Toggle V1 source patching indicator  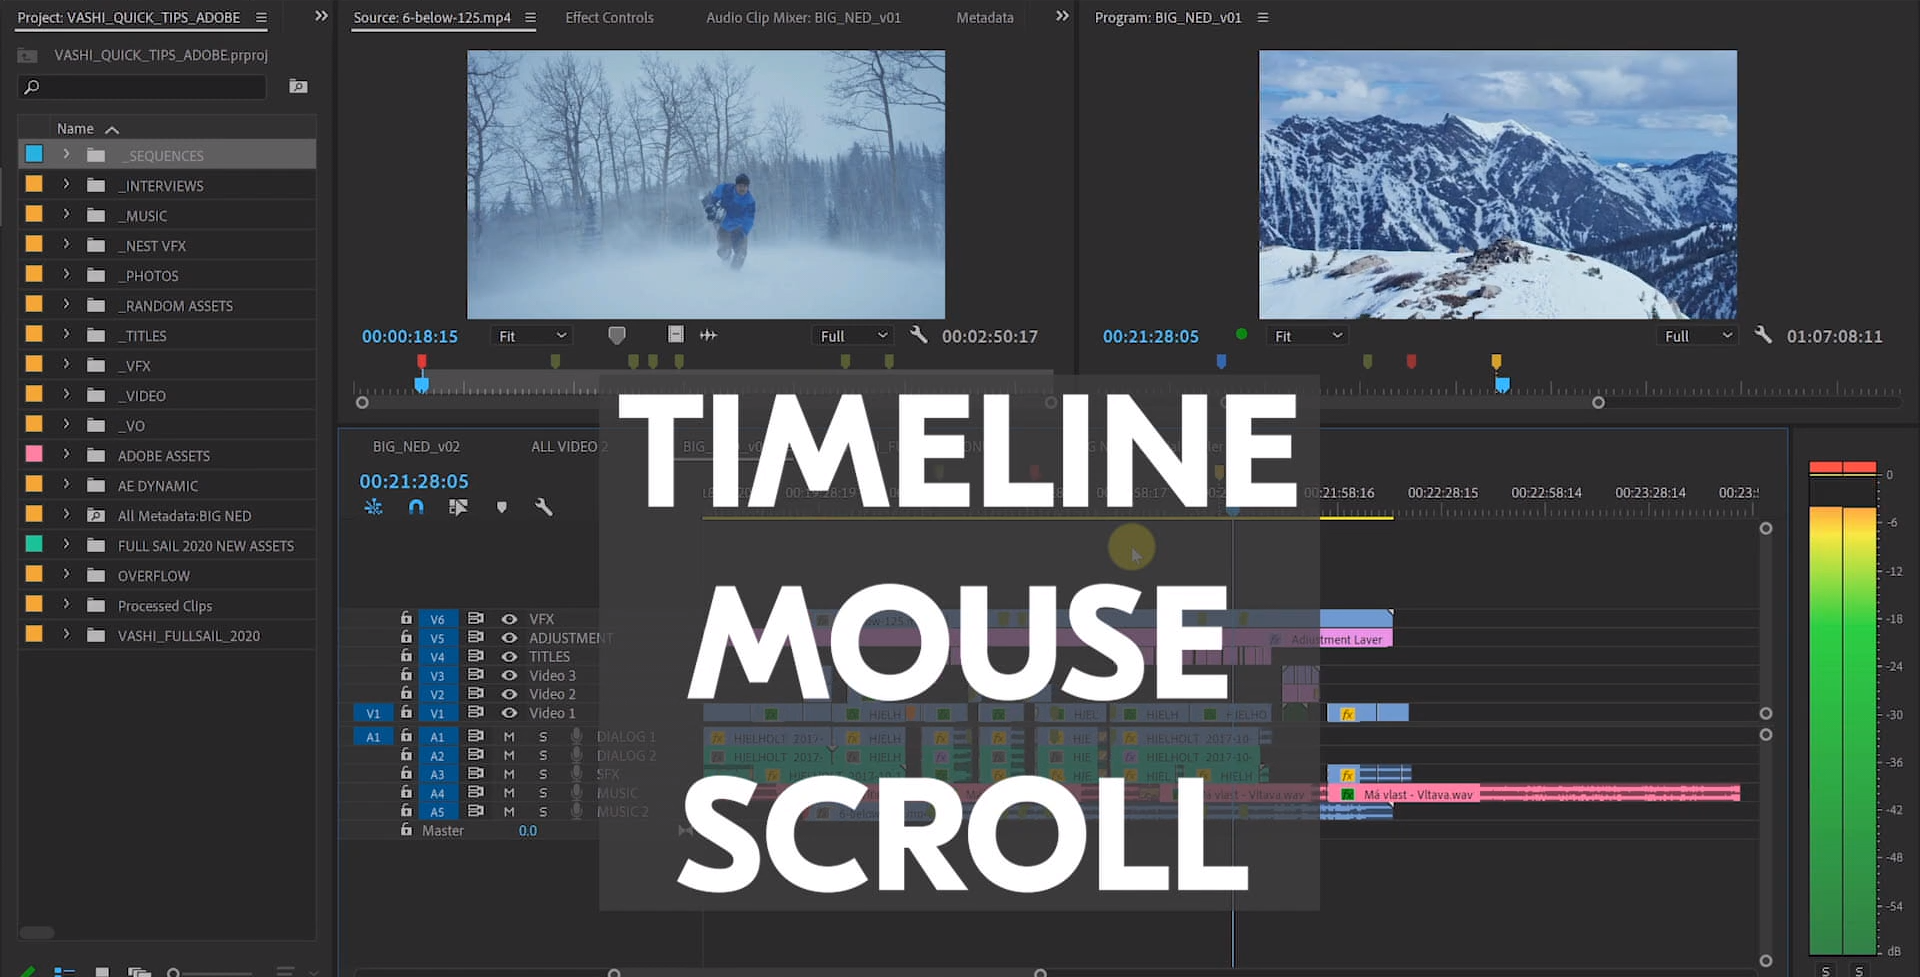click(372, 713)
